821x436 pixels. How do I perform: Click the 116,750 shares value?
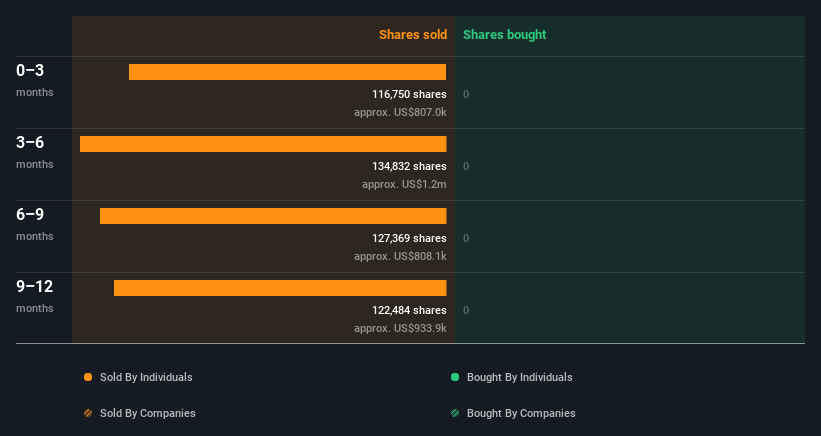[x=409, y=94]
